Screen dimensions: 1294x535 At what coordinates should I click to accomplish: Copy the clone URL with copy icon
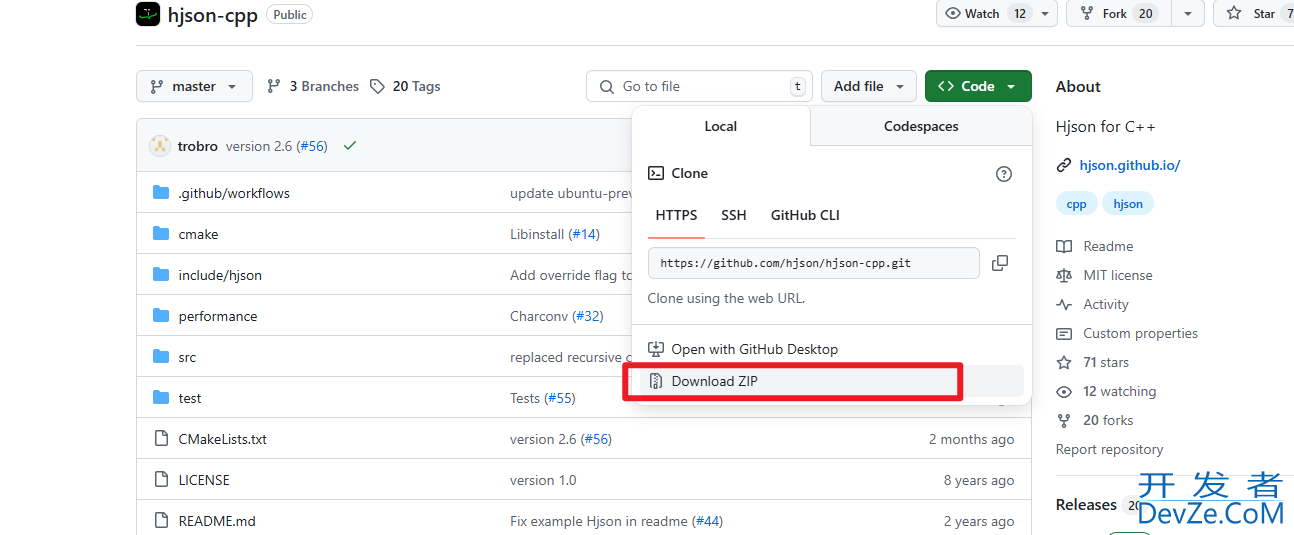point(1000,263)
